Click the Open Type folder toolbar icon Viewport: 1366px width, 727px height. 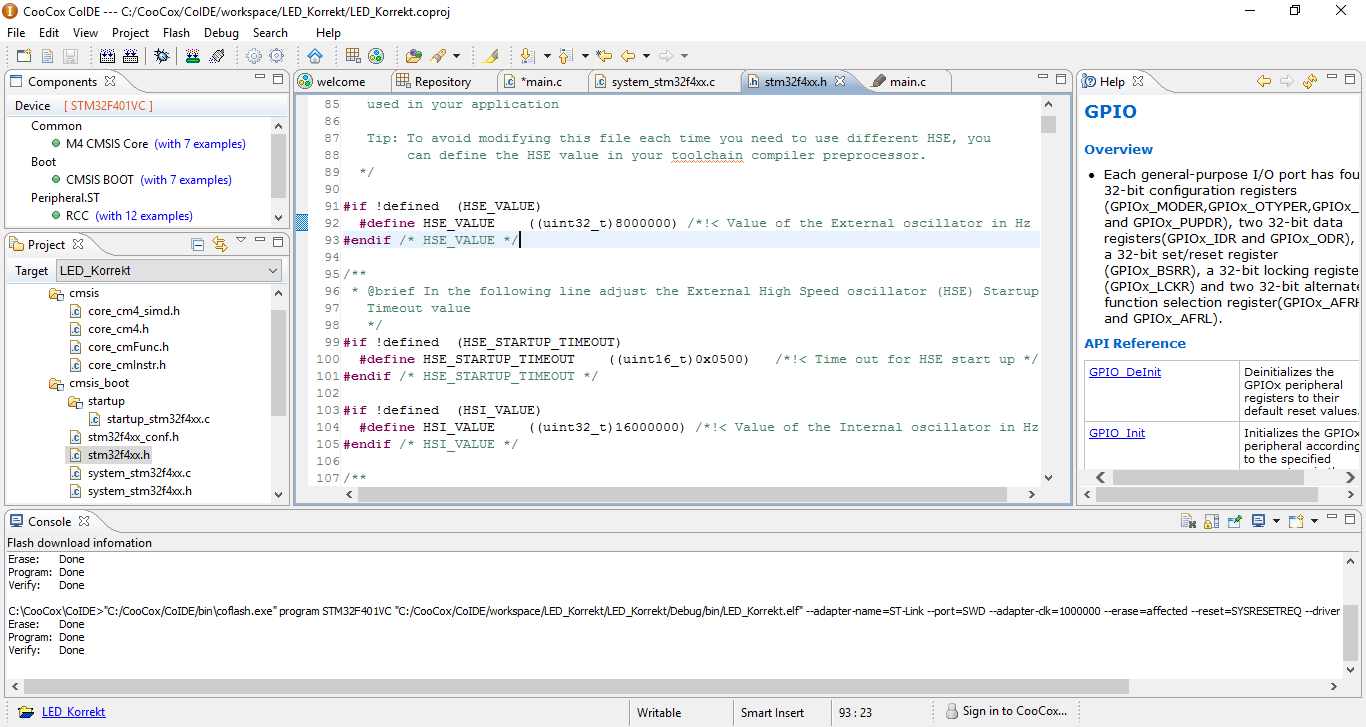[x=413, y=56]
